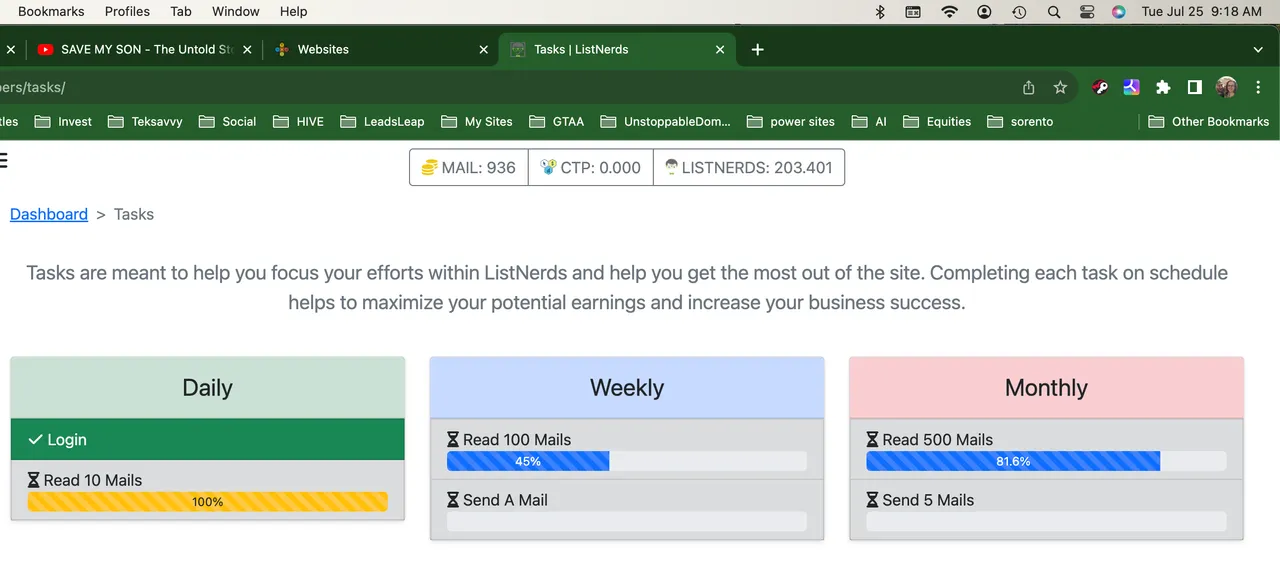This screenshot has height=564, width=1280.
Task: Click the Siri icon in menu bar
Action: pyautogui.click(x=1119, y=12)
